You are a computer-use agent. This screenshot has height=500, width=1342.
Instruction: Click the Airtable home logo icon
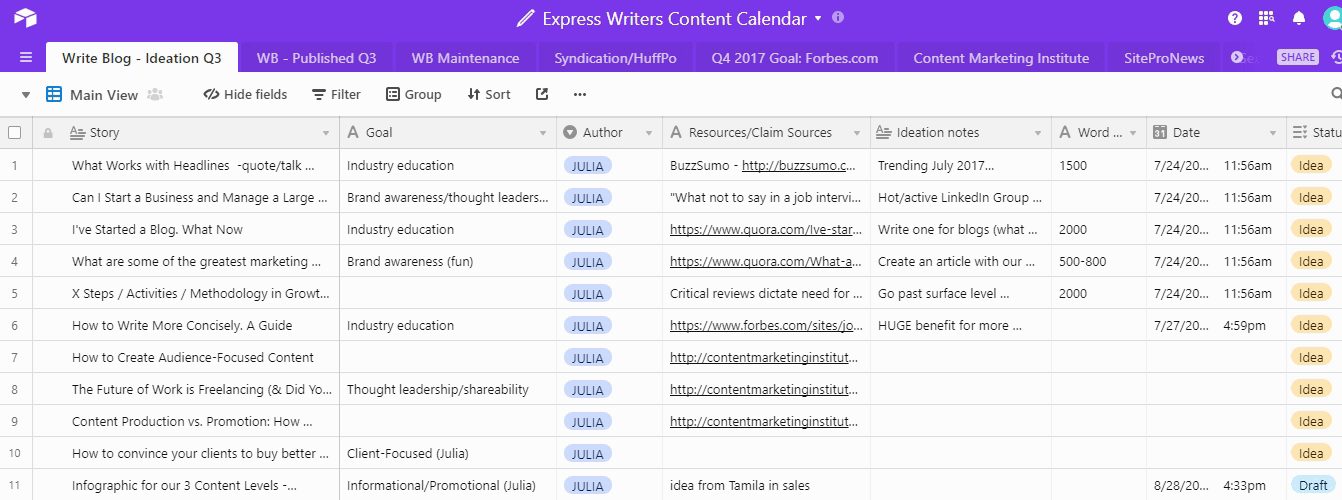pos(25,18)
